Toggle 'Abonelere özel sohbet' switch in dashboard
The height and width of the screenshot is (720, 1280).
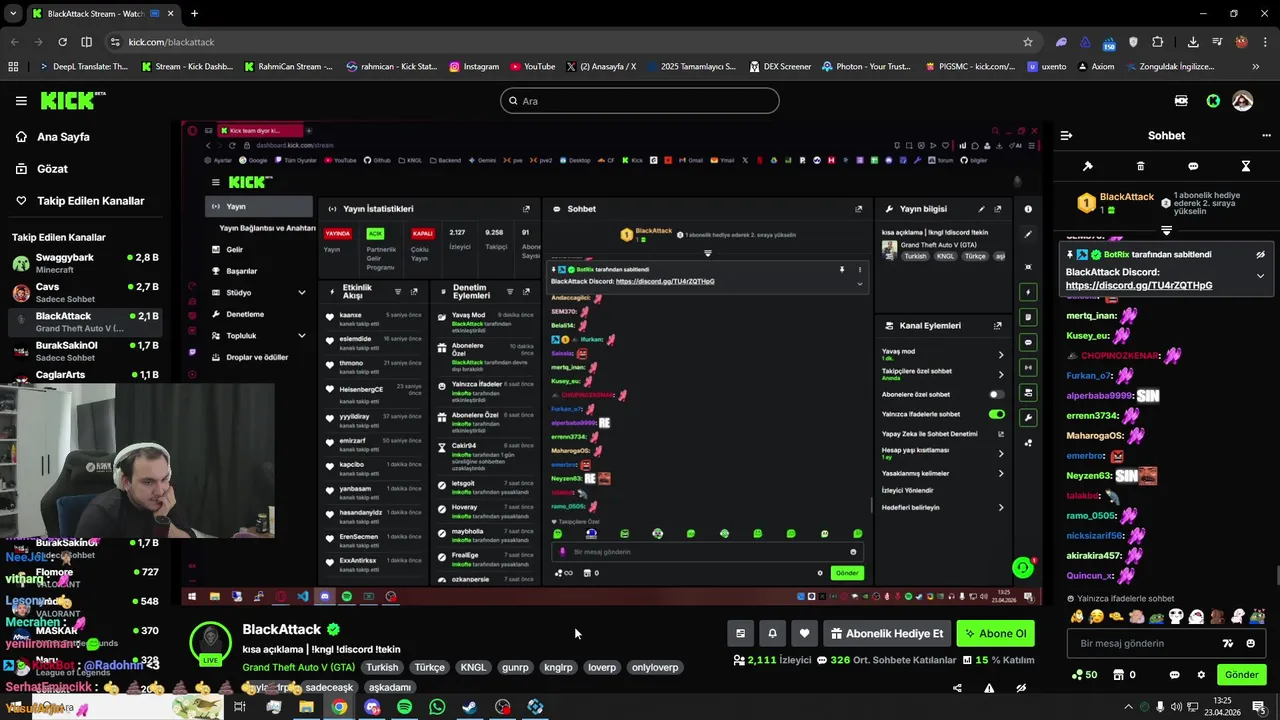pos(996,394)
